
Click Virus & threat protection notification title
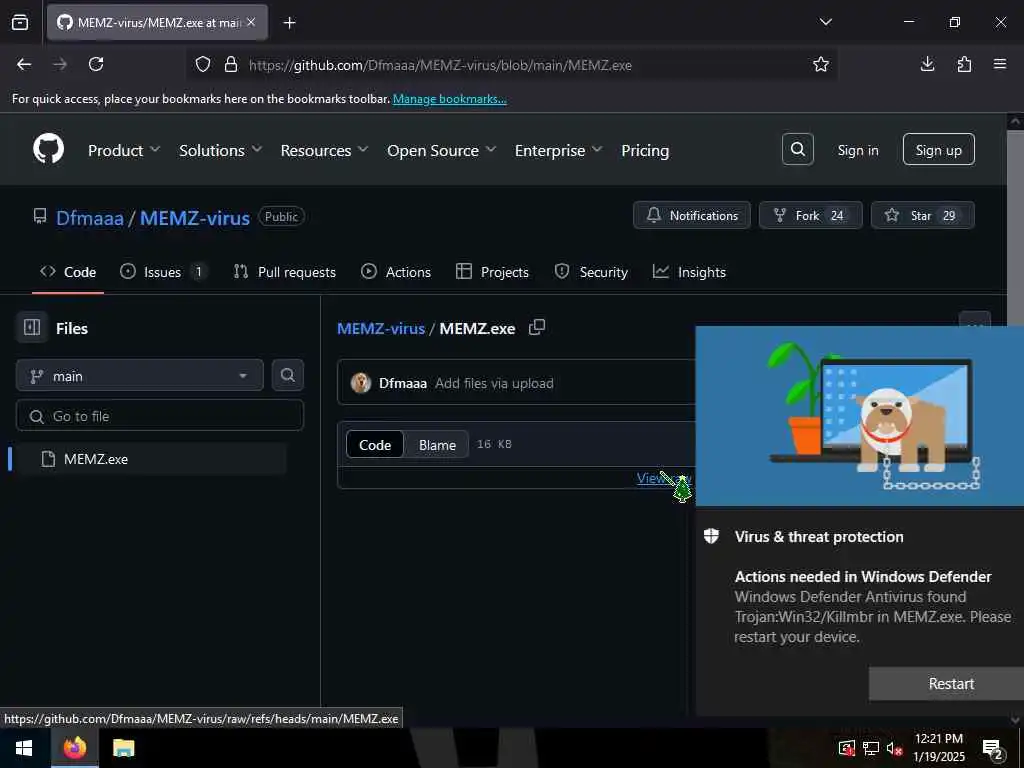[x=819, y=536]
